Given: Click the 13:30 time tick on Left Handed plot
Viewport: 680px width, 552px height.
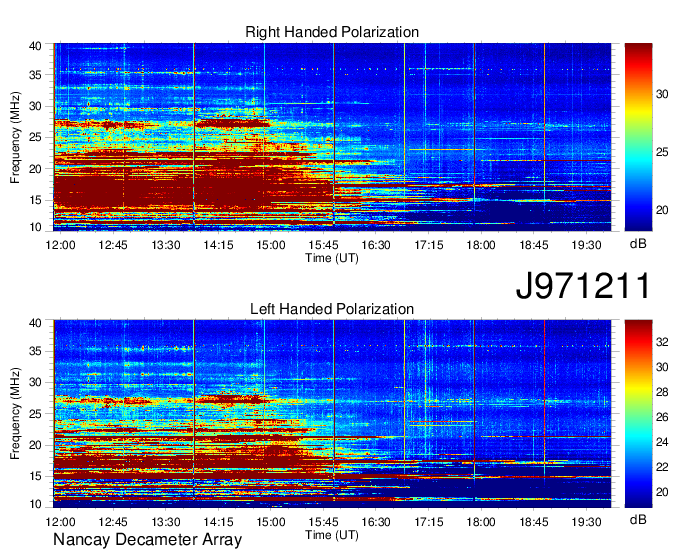Looking at the screenshot, I should tap(166, 522).
